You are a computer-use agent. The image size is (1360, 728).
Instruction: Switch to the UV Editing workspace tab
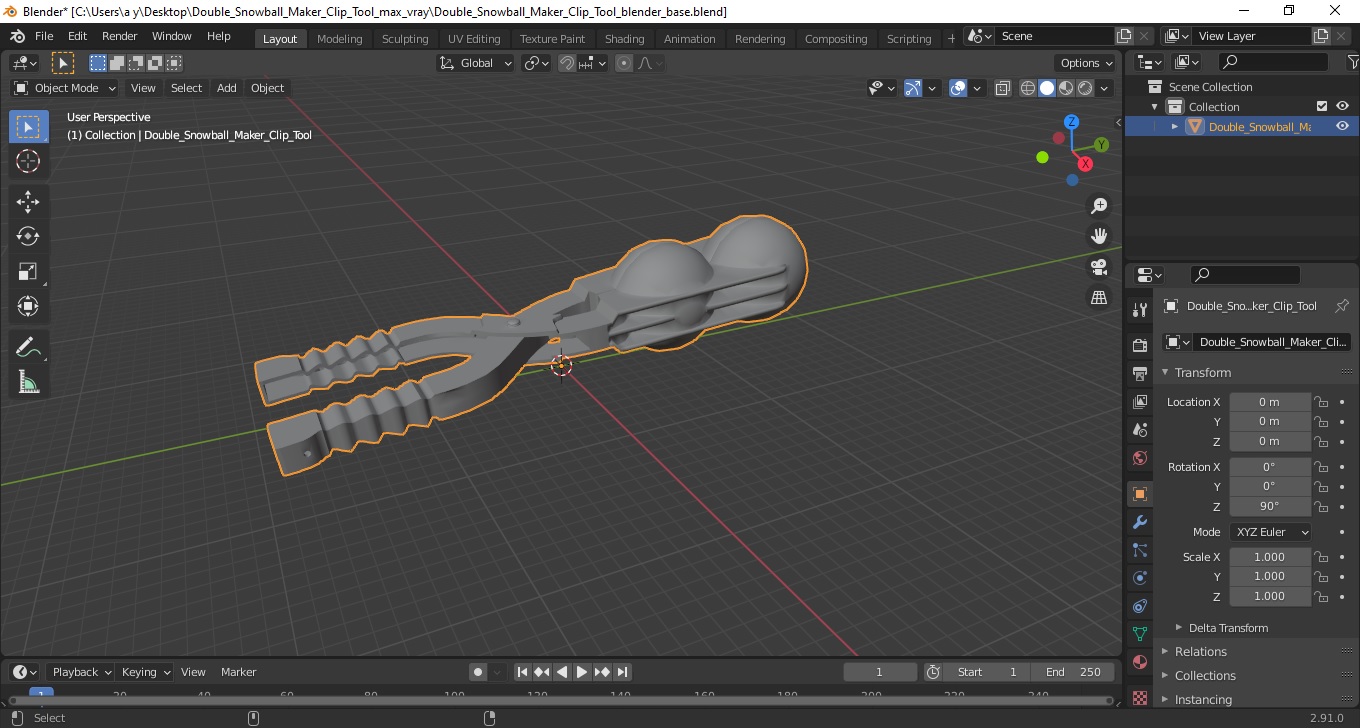[x=474, y=39]
